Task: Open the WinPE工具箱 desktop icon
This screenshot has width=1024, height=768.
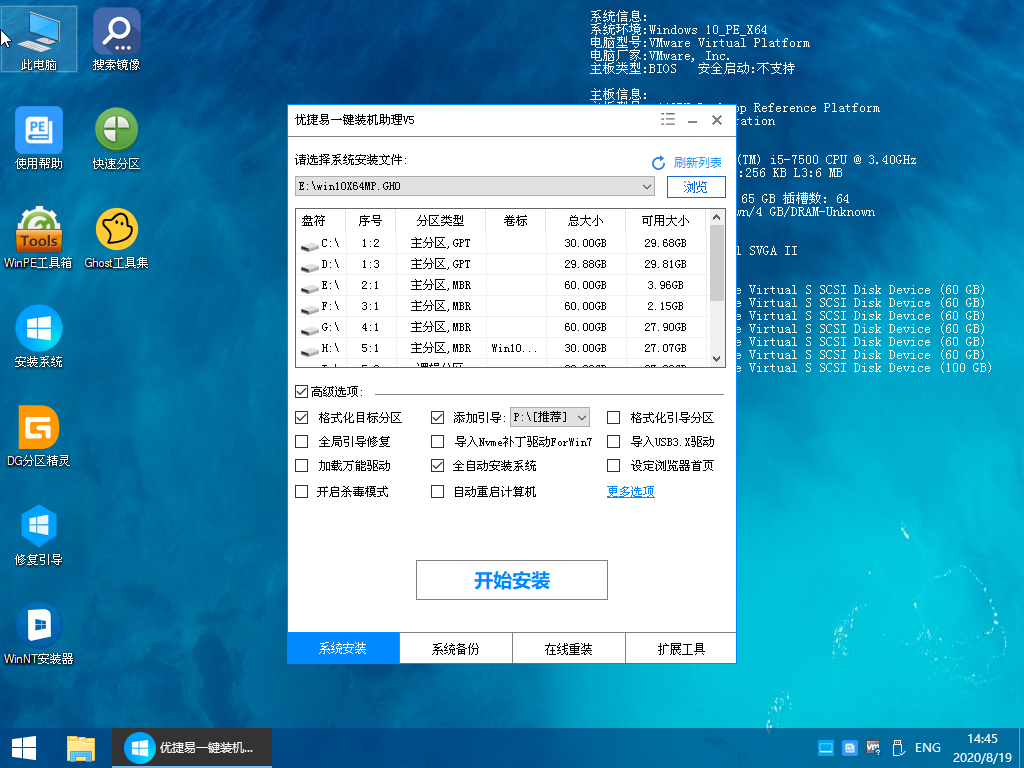Action: coord(39,237)
